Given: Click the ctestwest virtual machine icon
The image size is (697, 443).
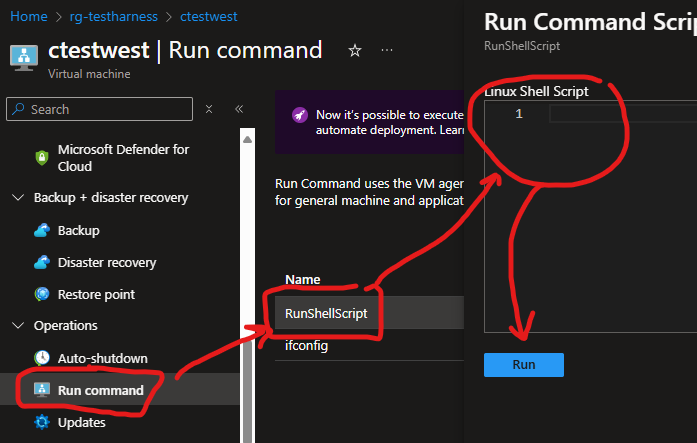Looking at the screenshot, I should (x=24, y=58).
